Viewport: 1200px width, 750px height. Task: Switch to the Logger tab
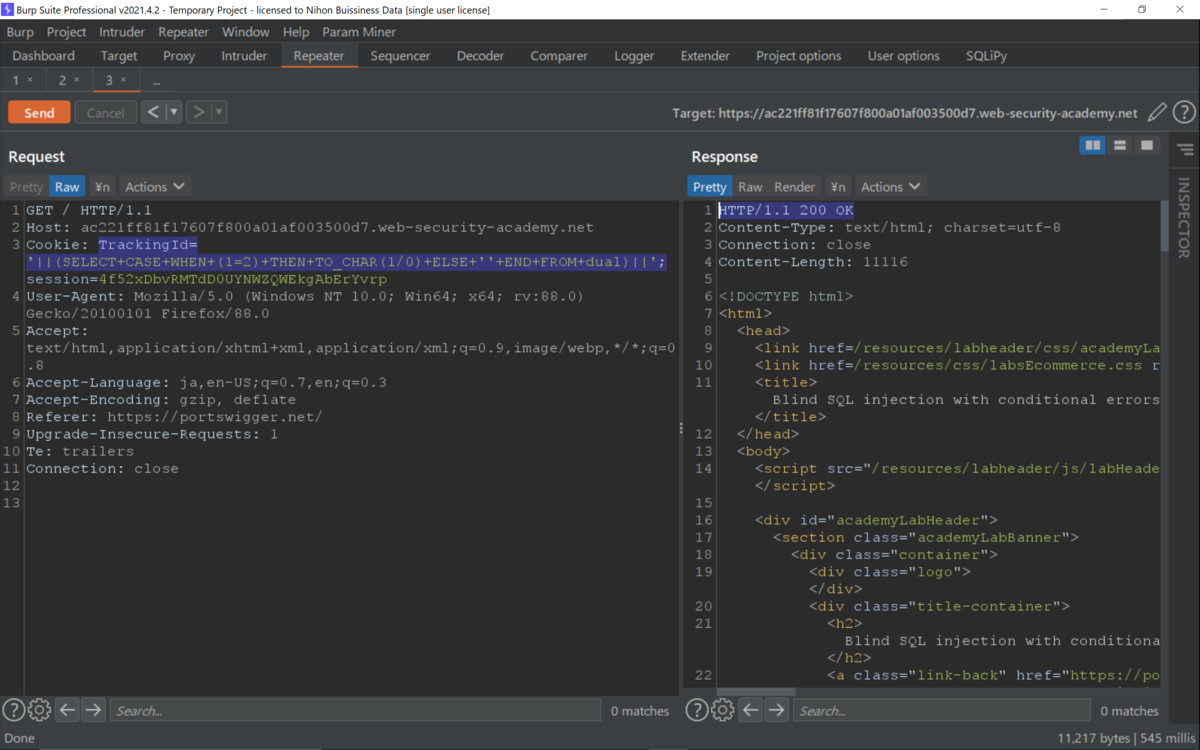pos(634,56)
